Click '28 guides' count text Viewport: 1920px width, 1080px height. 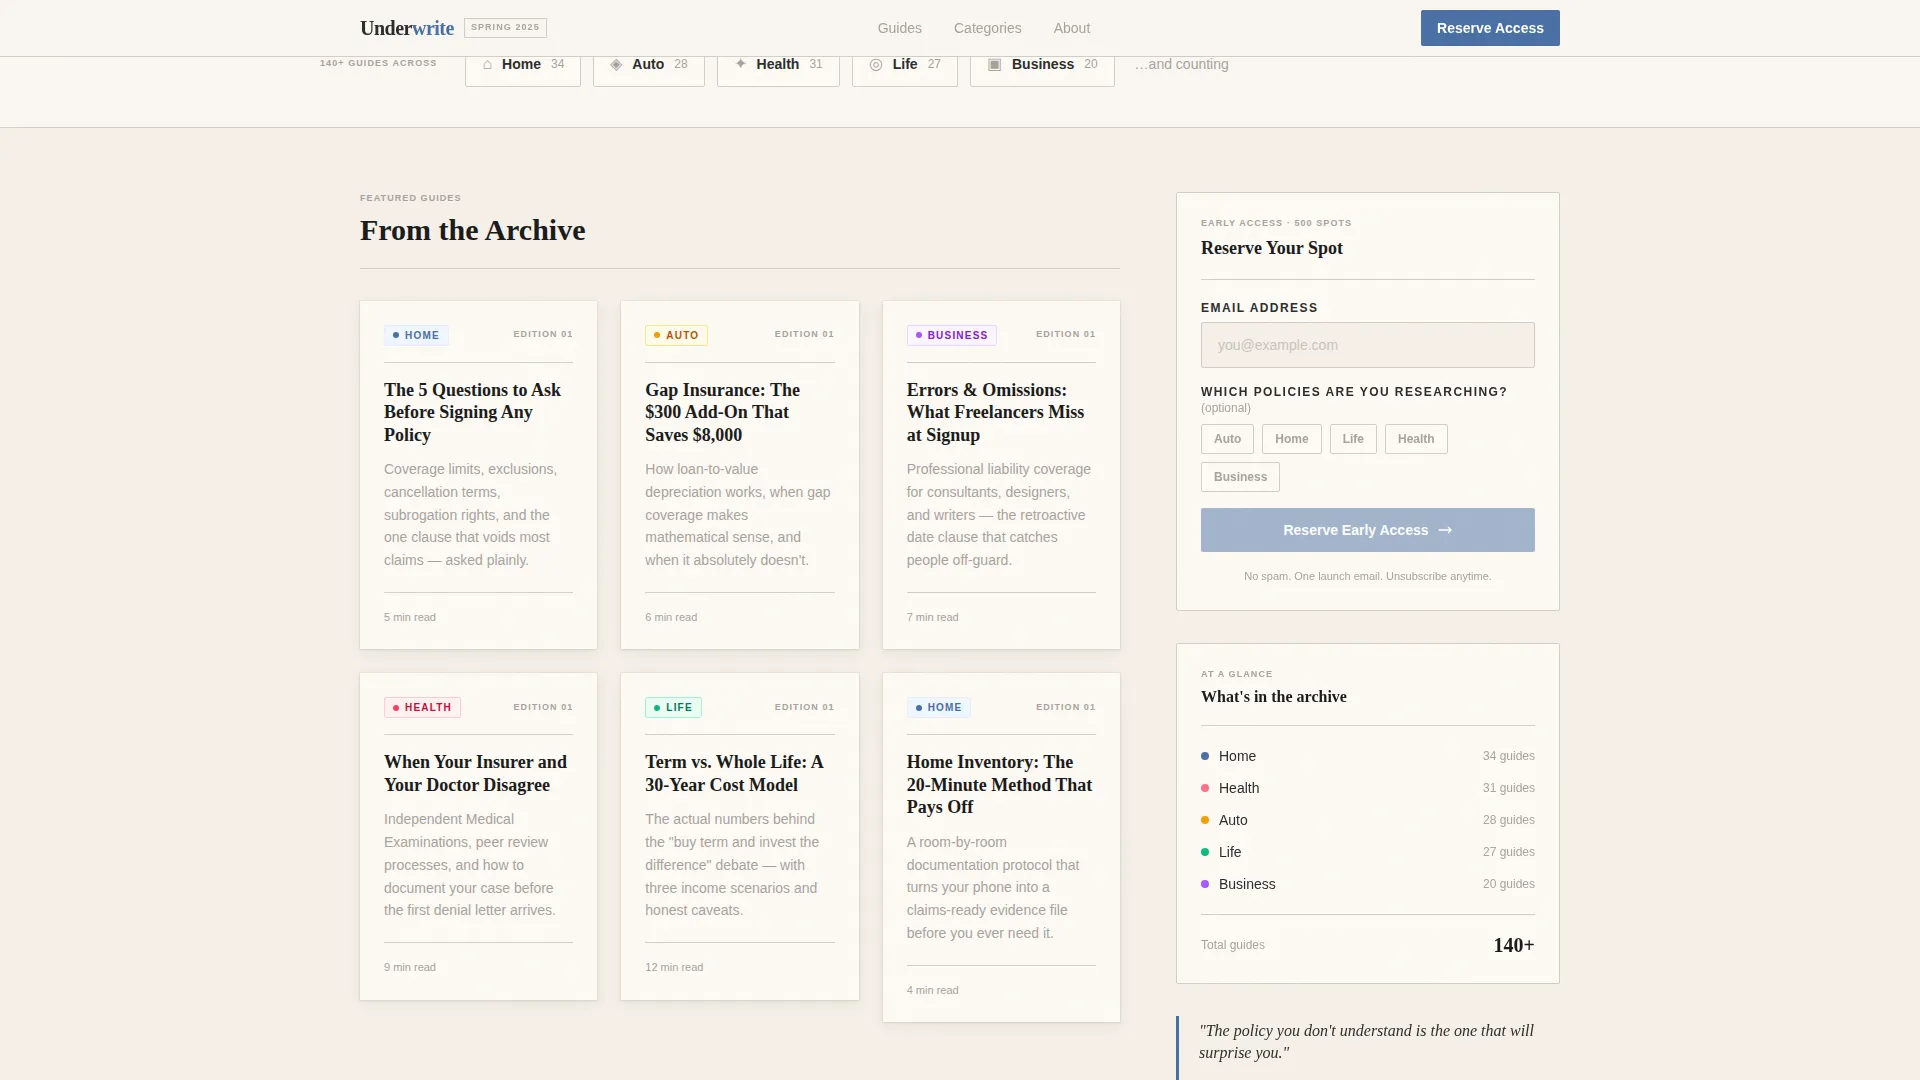click(x=1508, y=820)
